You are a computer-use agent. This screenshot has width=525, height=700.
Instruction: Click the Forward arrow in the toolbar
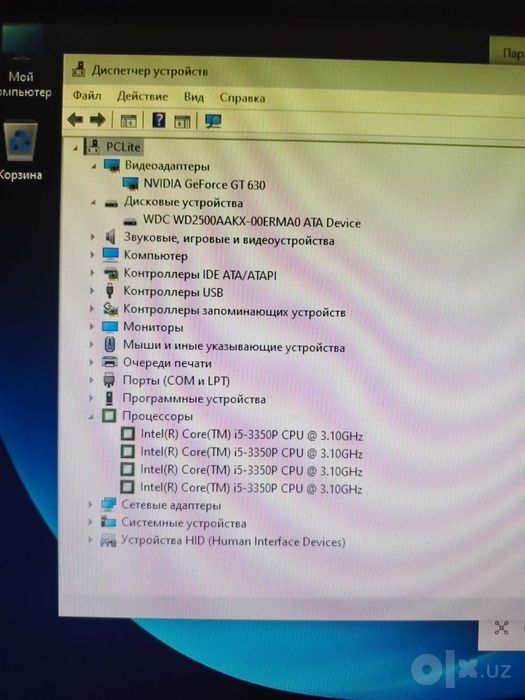pyautogui.click(x=97, y=120)
